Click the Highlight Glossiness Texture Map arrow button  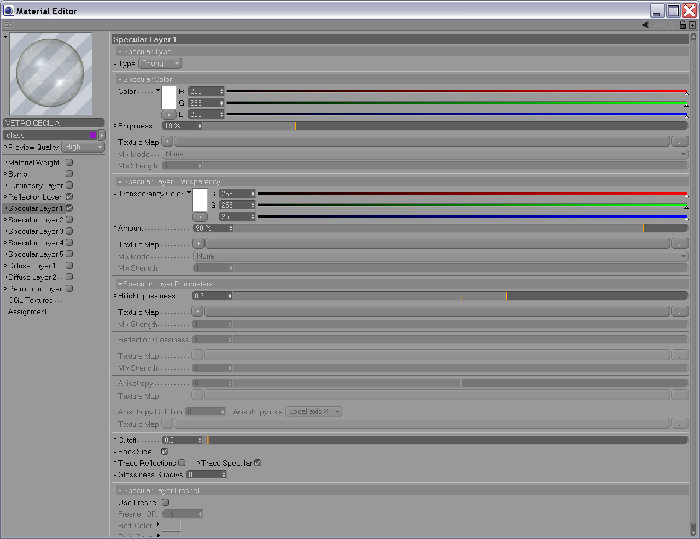tap(197, 312)
